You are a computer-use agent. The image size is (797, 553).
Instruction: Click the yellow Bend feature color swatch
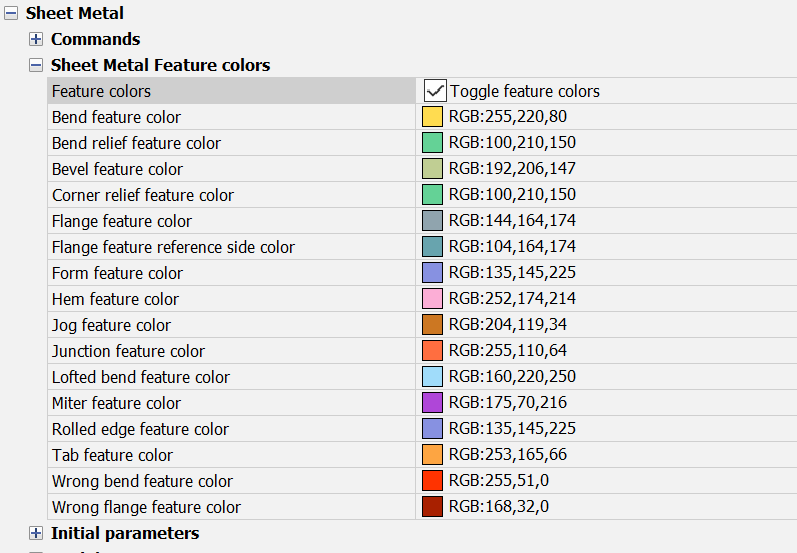432,117
